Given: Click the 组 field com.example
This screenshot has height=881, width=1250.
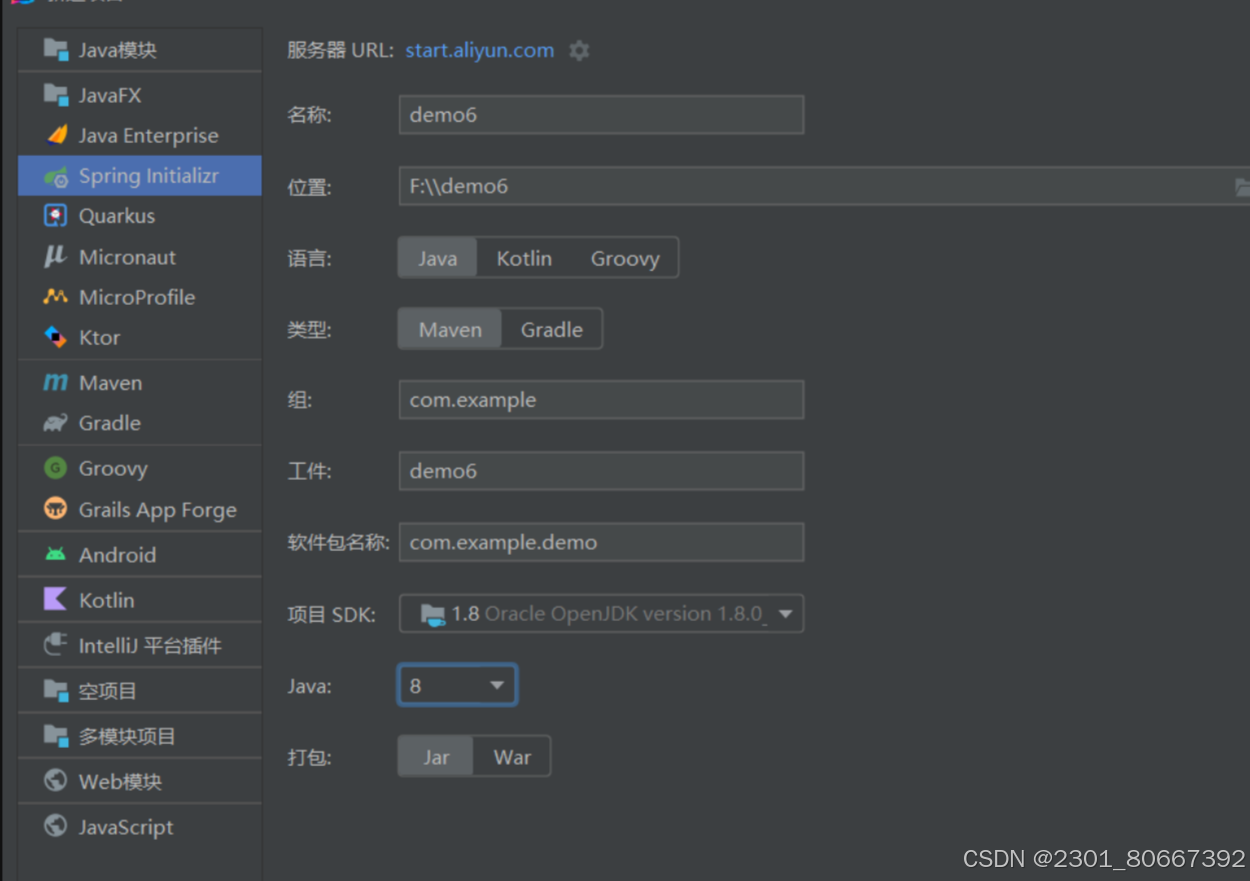Looking at the screenshot, I should tap(601, 400).
